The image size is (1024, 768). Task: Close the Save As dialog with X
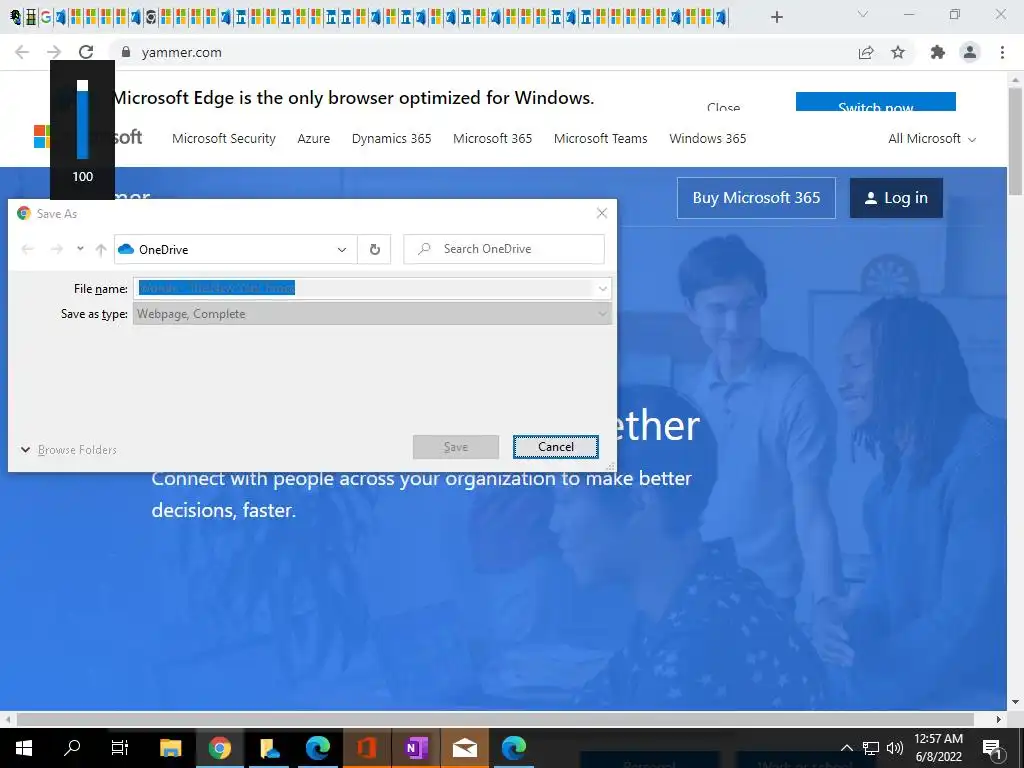[602, 213]
